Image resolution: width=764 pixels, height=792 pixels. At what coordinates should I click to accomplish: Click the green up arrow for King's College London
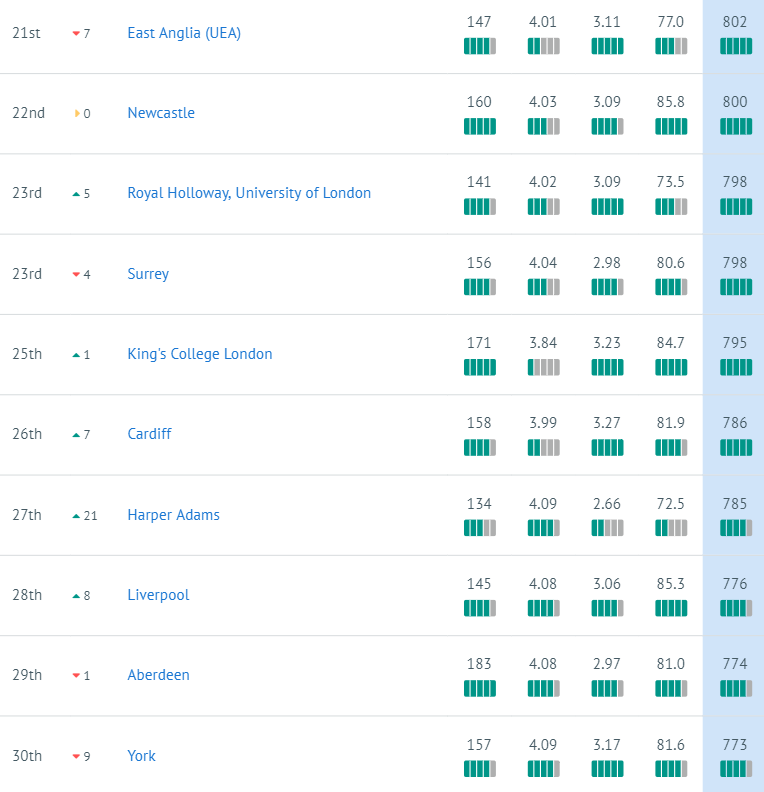tap(76, 355)
